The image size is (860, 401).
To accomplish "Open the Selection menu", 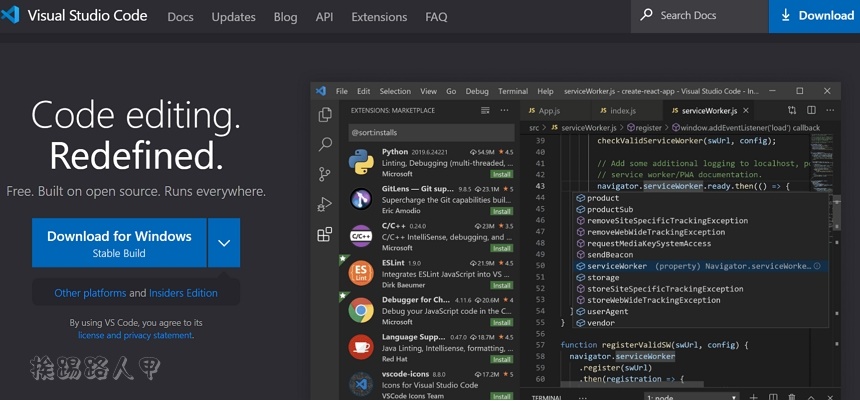I will [395, 91].
